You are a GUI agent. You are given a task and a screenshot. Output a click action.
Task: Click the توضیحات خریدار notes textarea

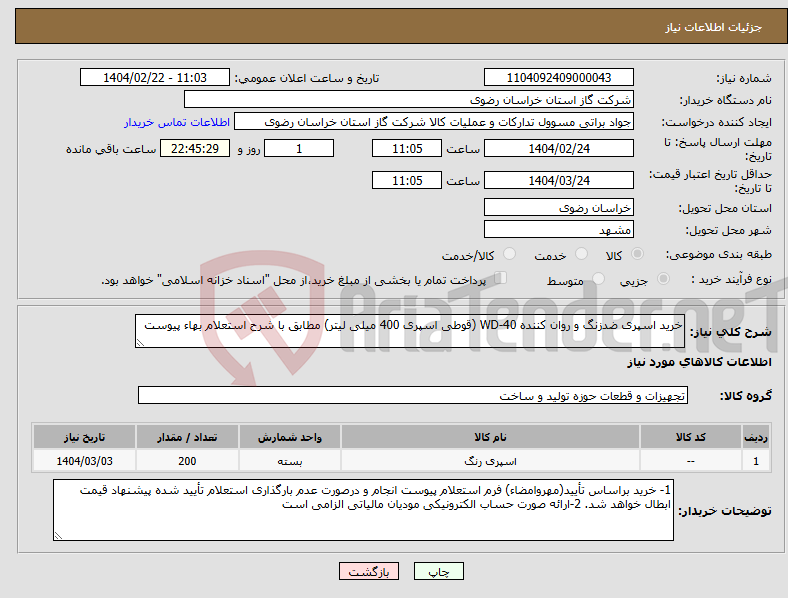point(363,510)
